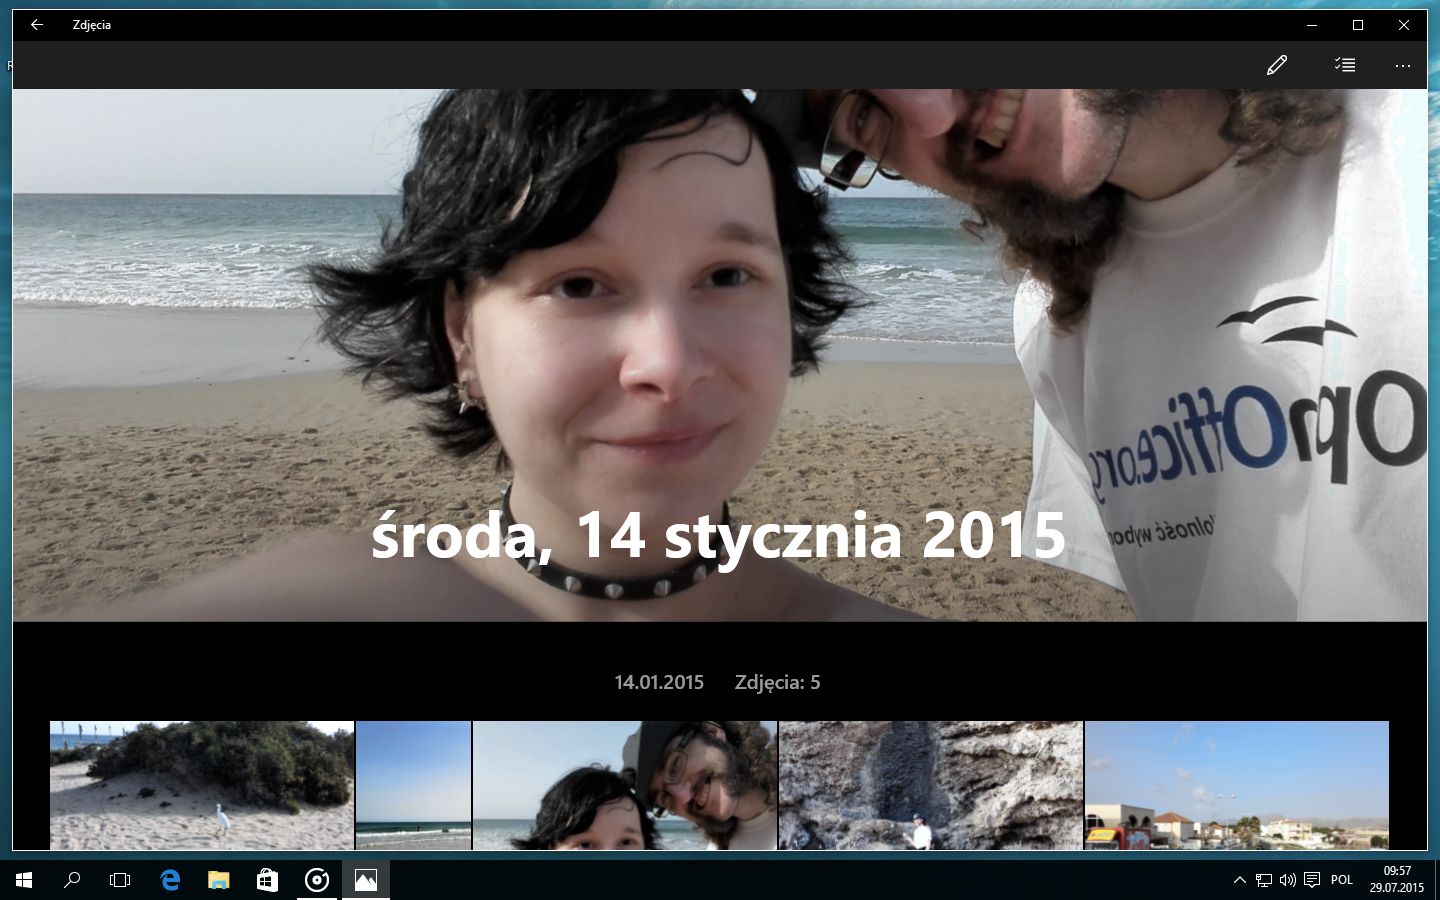This screenshot has height=900, width=1440.
Task: Open the taskbar clock showing 09:57
Action: click(1397, 879)
